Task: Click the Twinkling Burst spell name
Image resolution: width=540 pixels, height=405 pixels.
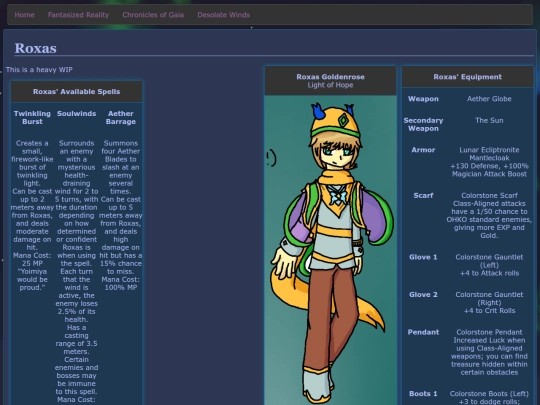Action: 32,117
